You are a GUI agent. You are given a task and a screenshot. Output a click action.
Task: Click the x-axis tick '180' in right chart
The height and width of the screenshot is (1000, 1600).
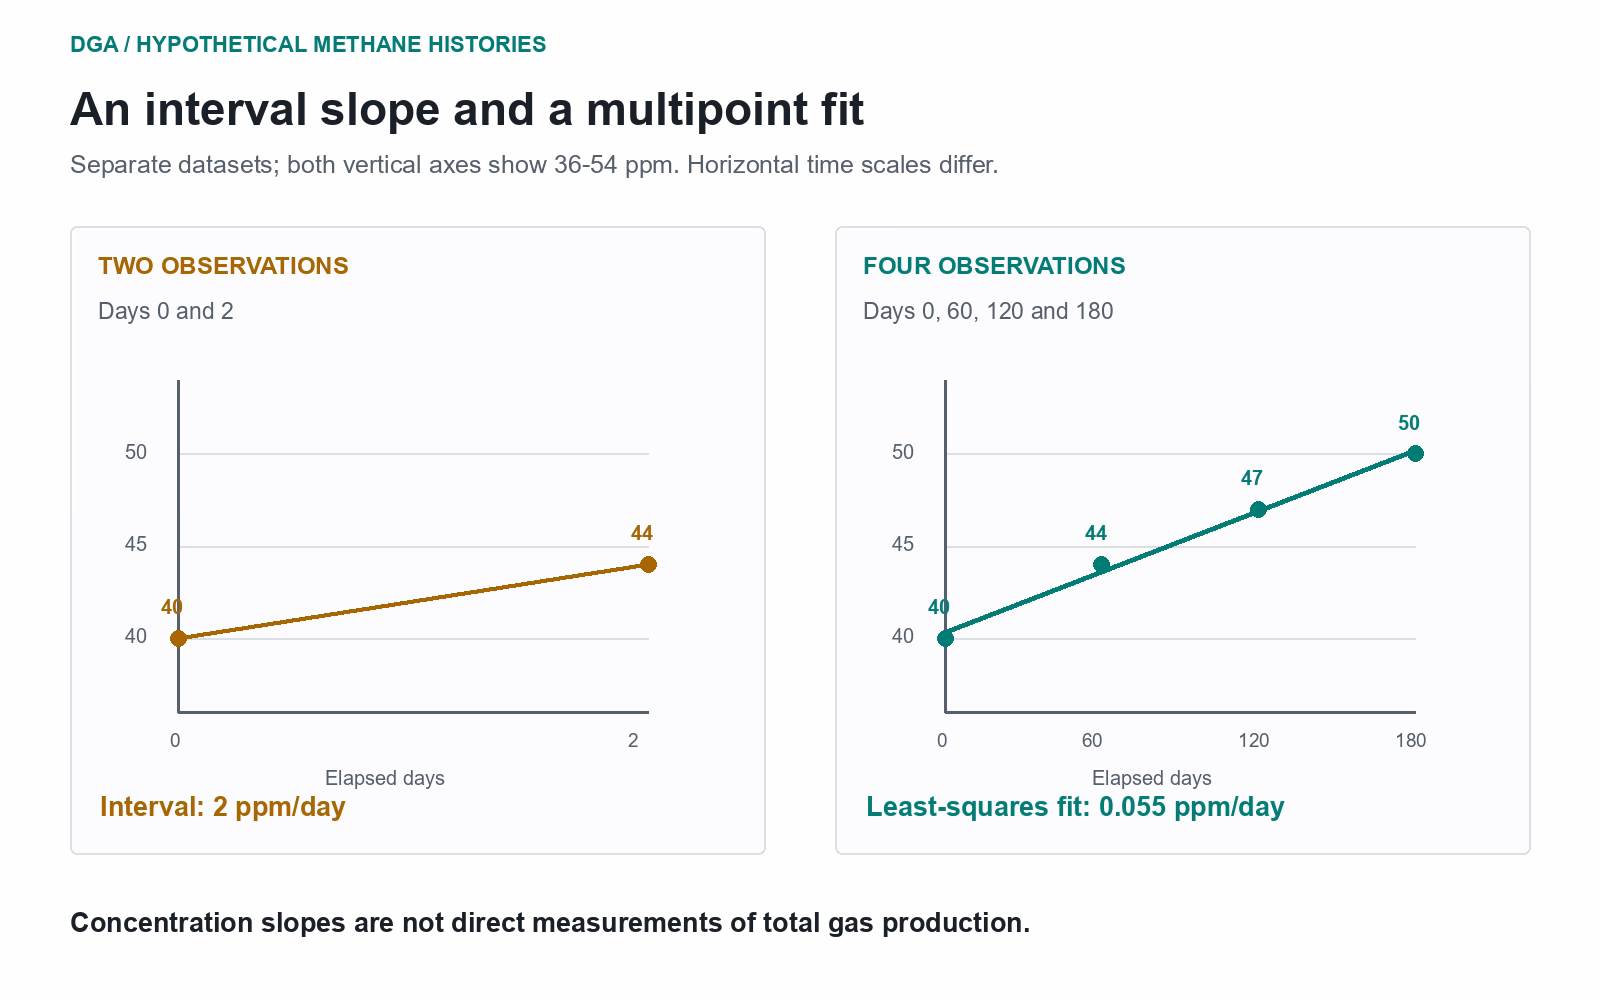click(x=1411, y=740)
